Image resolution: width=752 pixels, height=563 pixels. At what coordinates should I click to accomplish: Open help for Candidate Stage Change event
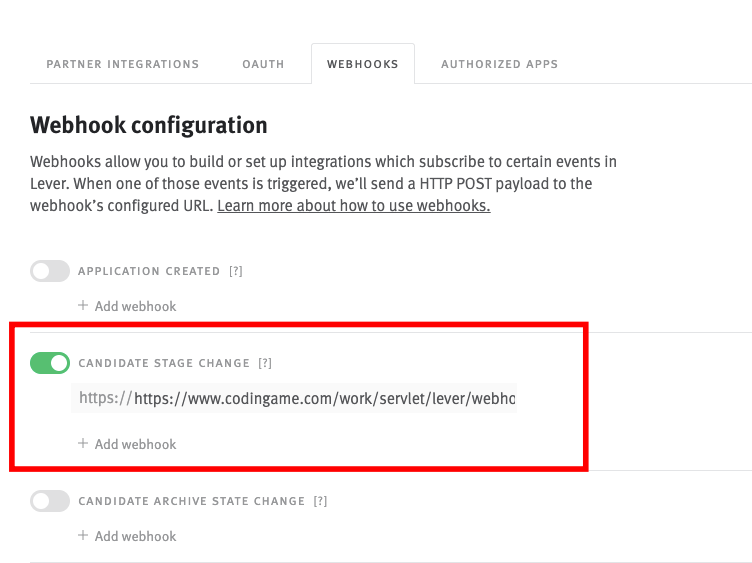265,363
